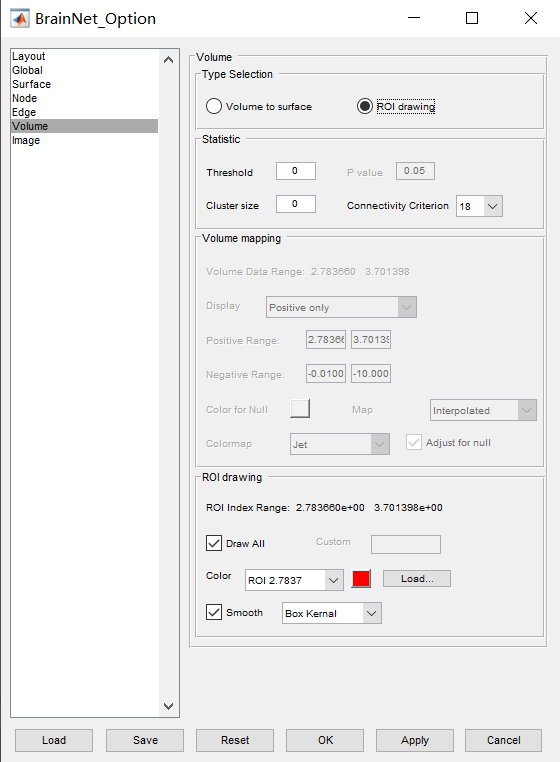Select Volume in the options list
The image size is (560, 762).
click(84, 126)
